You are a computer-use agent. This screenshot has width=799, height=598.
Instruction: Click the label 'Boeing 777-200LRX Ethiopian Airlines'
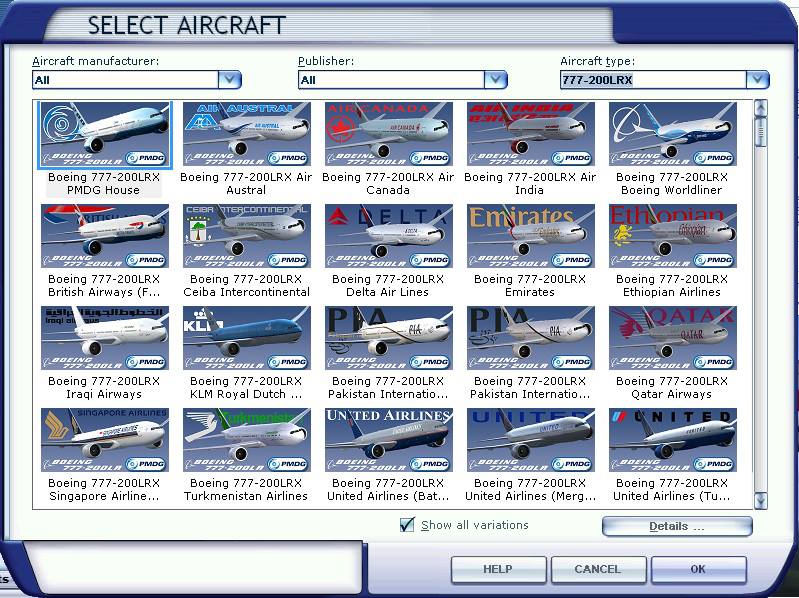coord(672,286)
